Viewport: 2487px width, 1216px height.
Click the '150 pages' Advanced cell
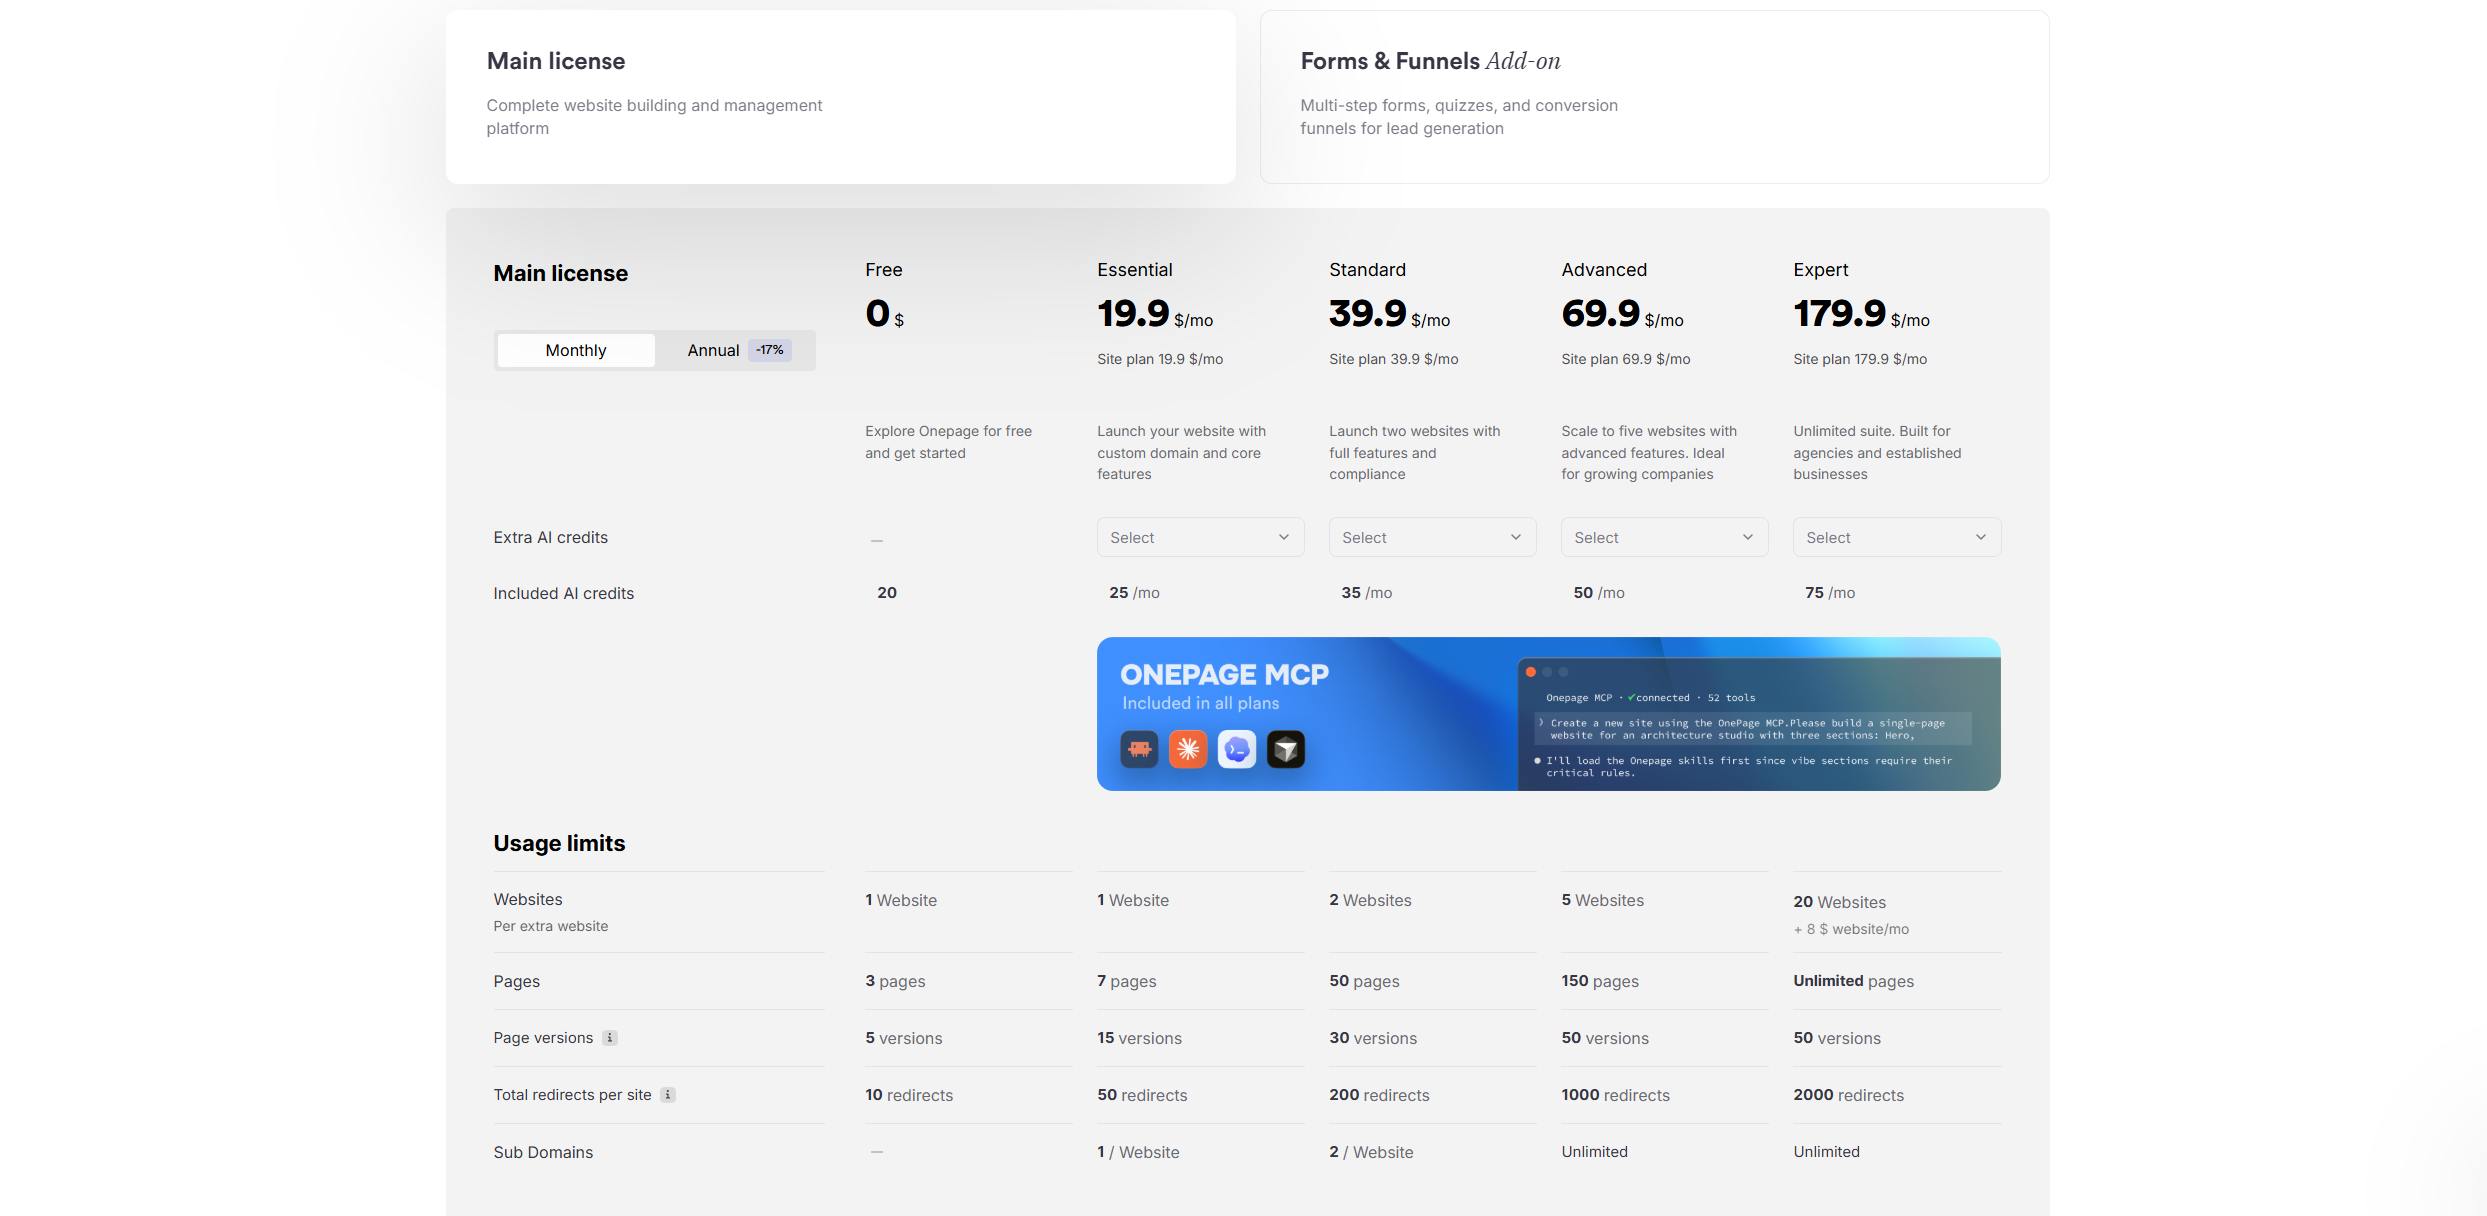tap(1600, 981)
